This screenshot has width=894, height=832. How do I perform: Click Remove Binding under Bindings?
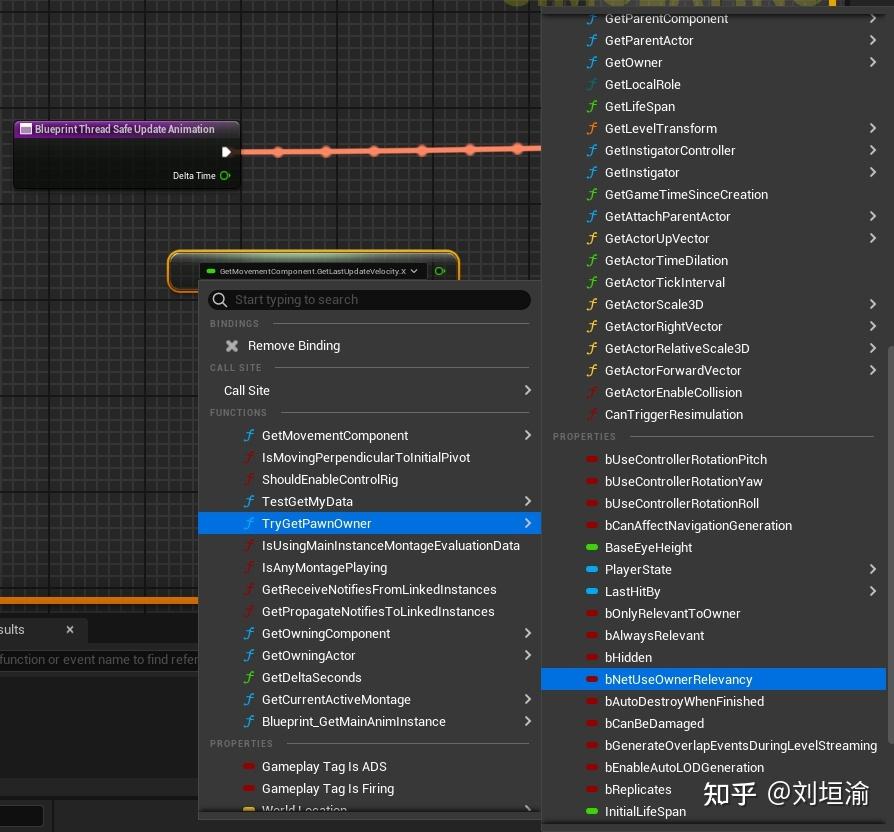pyautogui.click(x=293, y=346)
